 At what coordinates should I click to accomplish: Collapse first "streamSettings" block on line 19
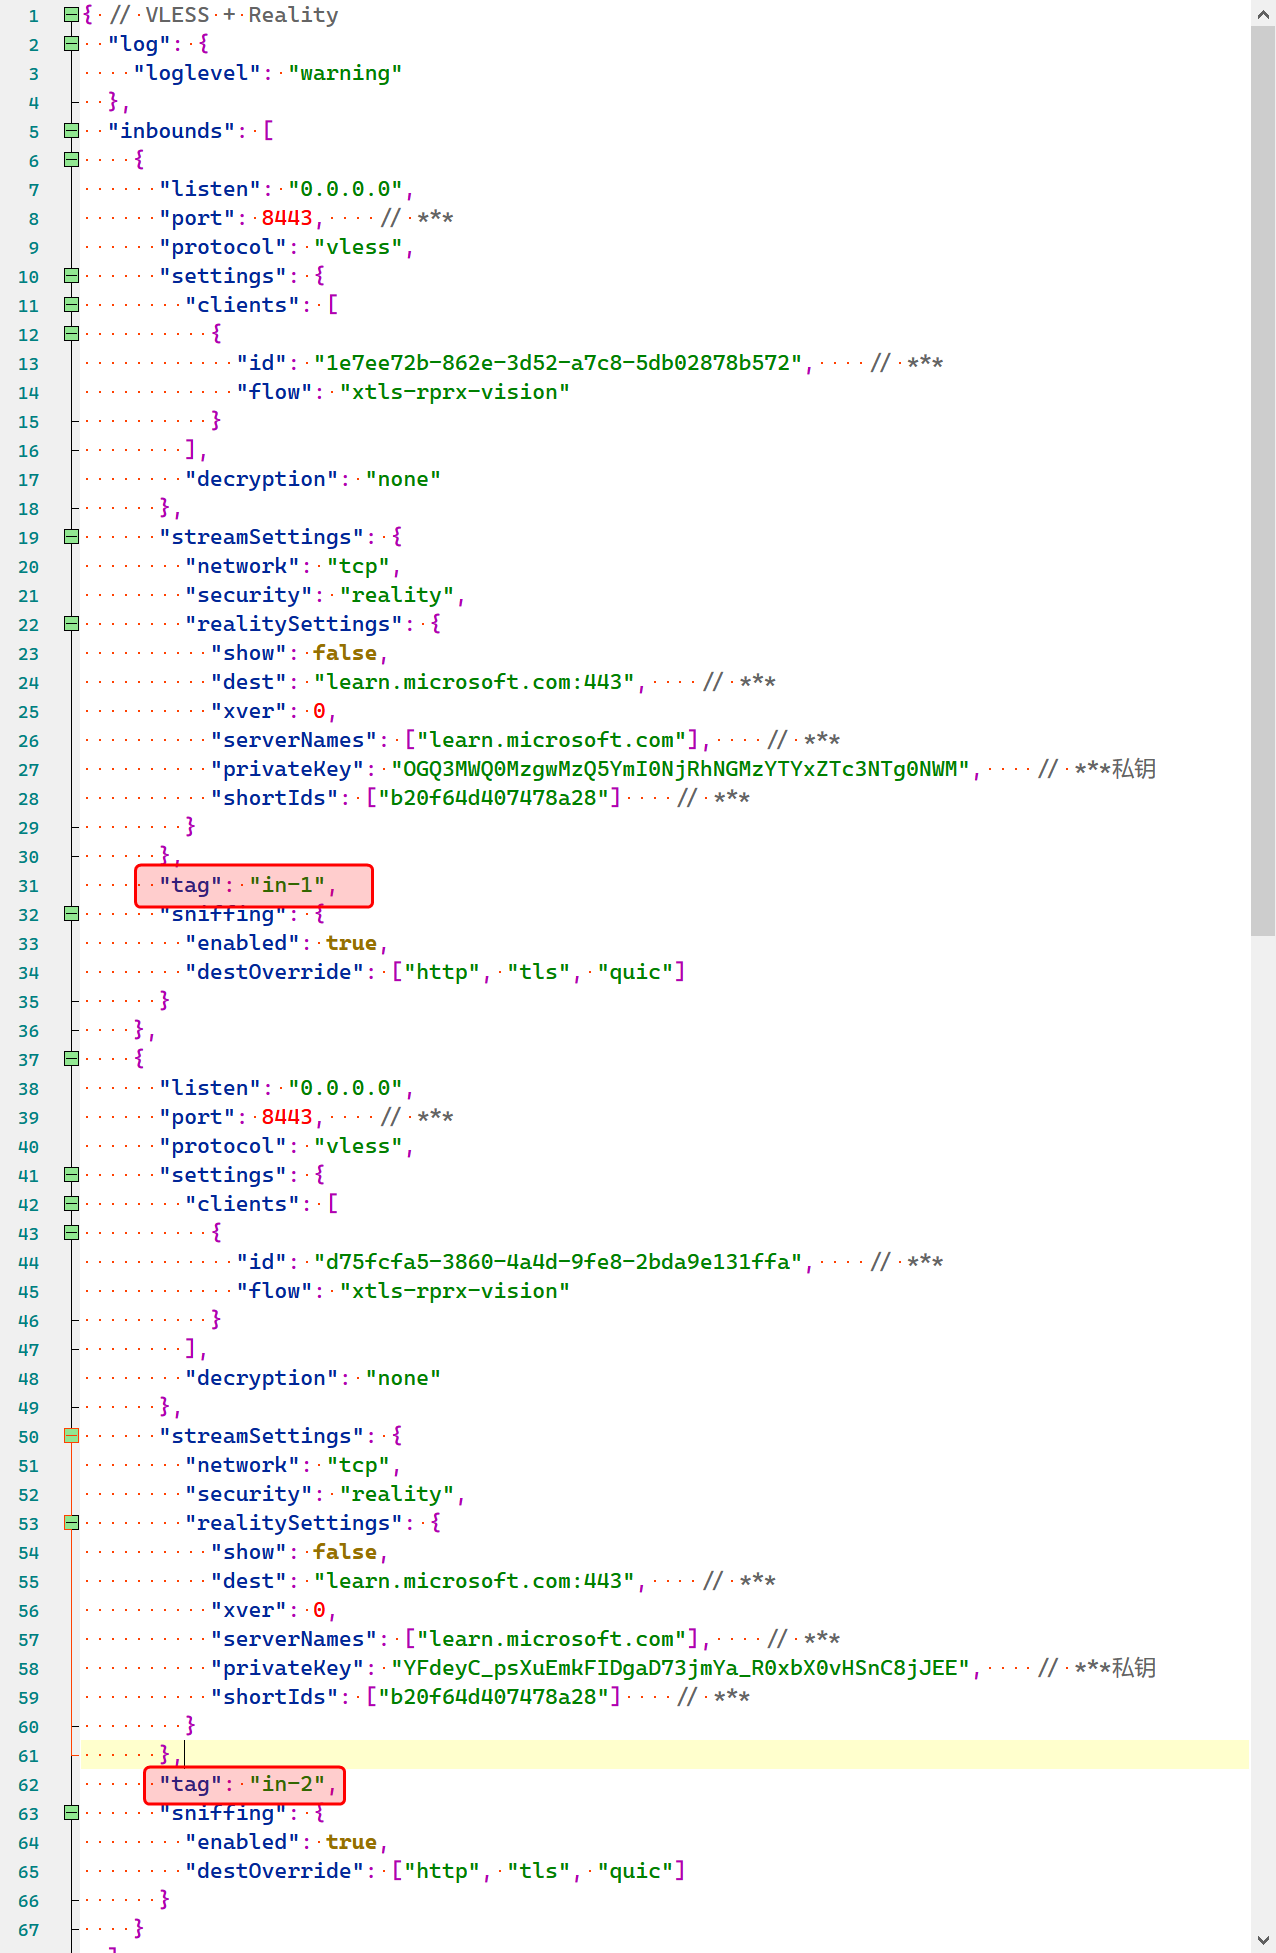coord(71,537)
